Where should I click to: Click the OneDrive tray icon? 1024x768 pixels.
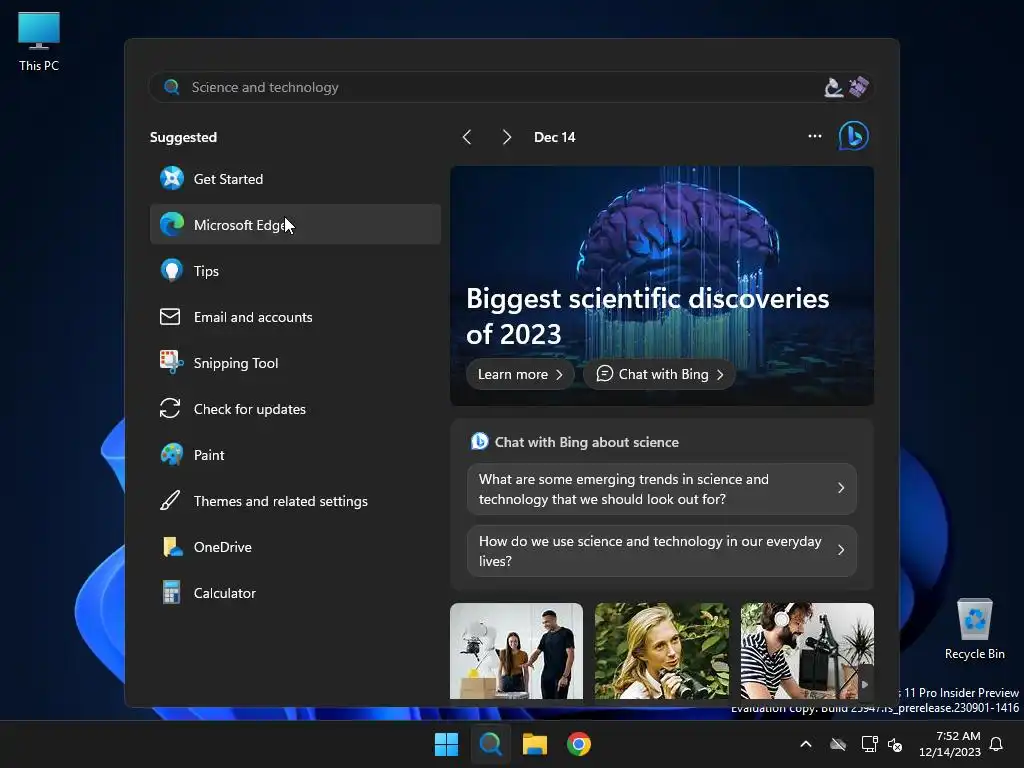[838, 744]
